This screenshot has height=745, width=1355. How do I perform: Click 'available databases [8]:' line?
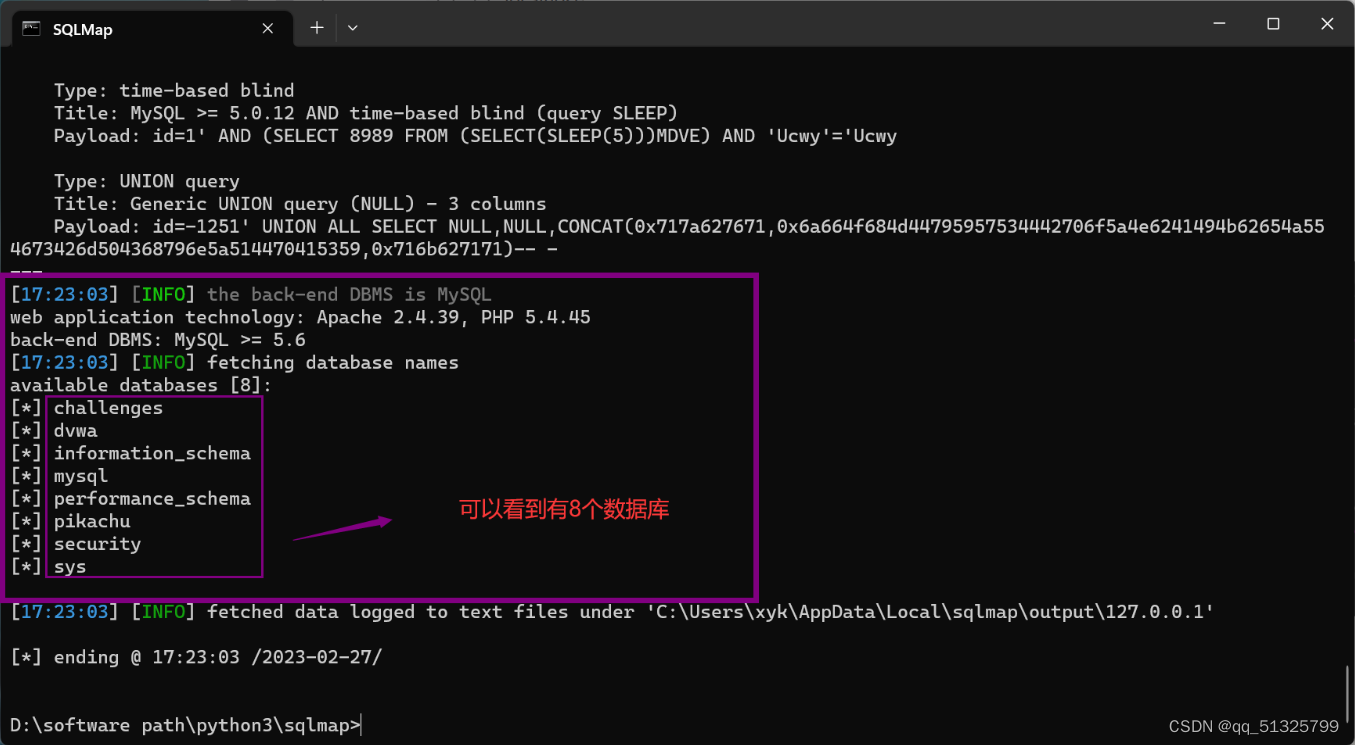141,385
